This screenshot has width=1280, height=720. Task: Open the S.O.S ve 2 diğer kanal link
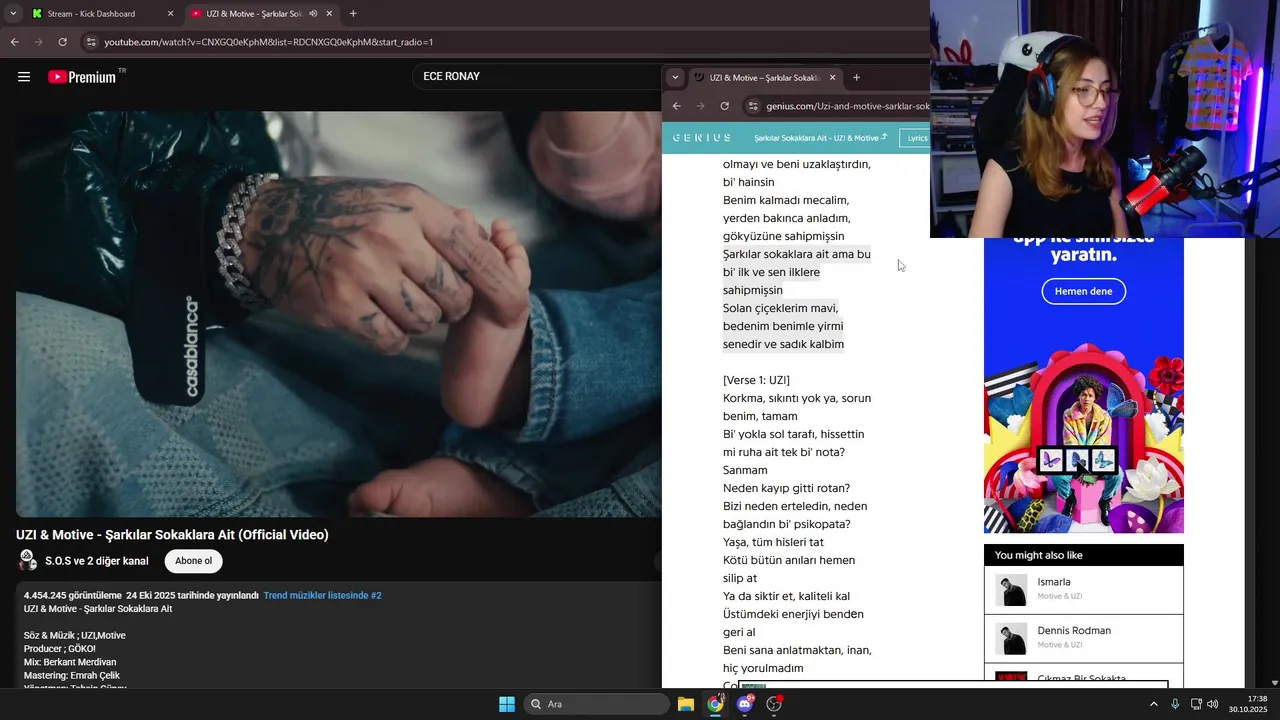(97, 561)
